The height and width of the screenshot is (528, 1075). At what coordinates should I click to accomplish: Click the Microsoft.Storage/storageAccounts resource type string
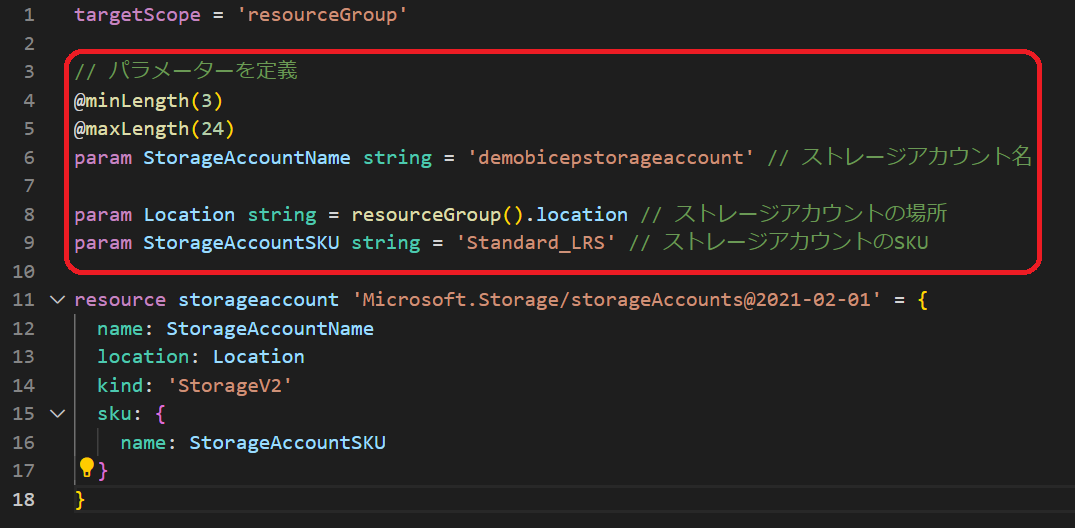pos(616,300)
